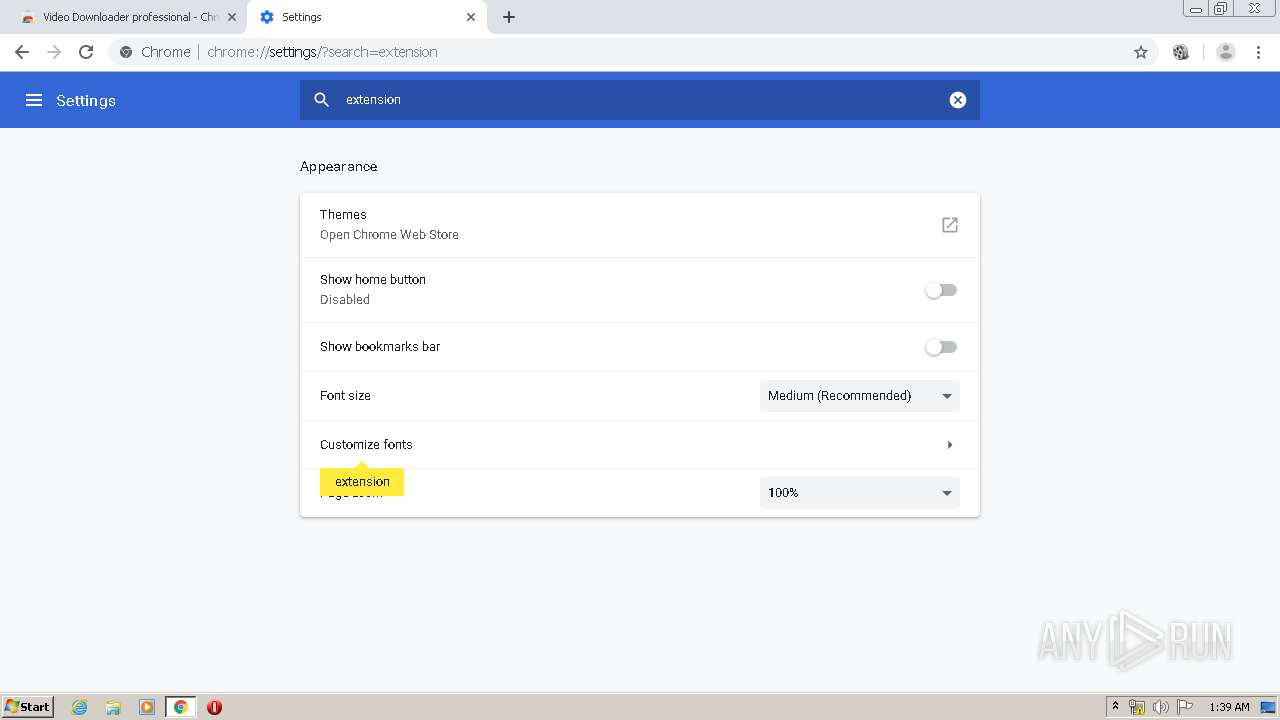Launch Internet Explorer from the taskbar
Image resolution: width=1280 pixels, height=720 pixels.
[x=80, y=707]
